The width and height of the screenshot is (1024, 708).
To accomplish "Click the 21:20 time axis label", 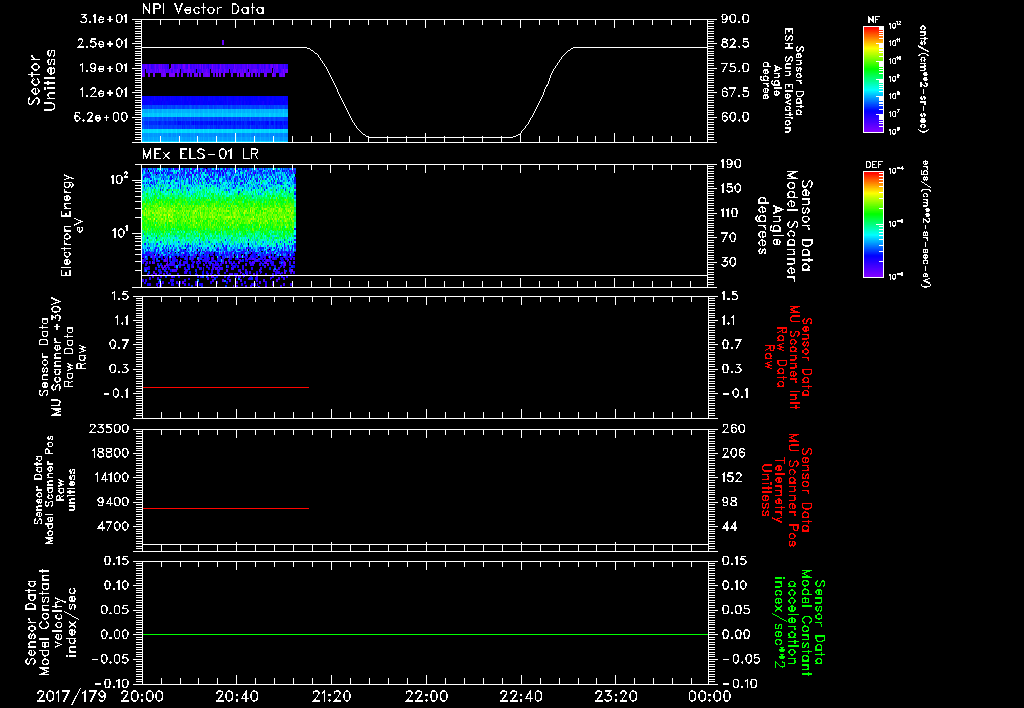I will [x=333, y=696].
